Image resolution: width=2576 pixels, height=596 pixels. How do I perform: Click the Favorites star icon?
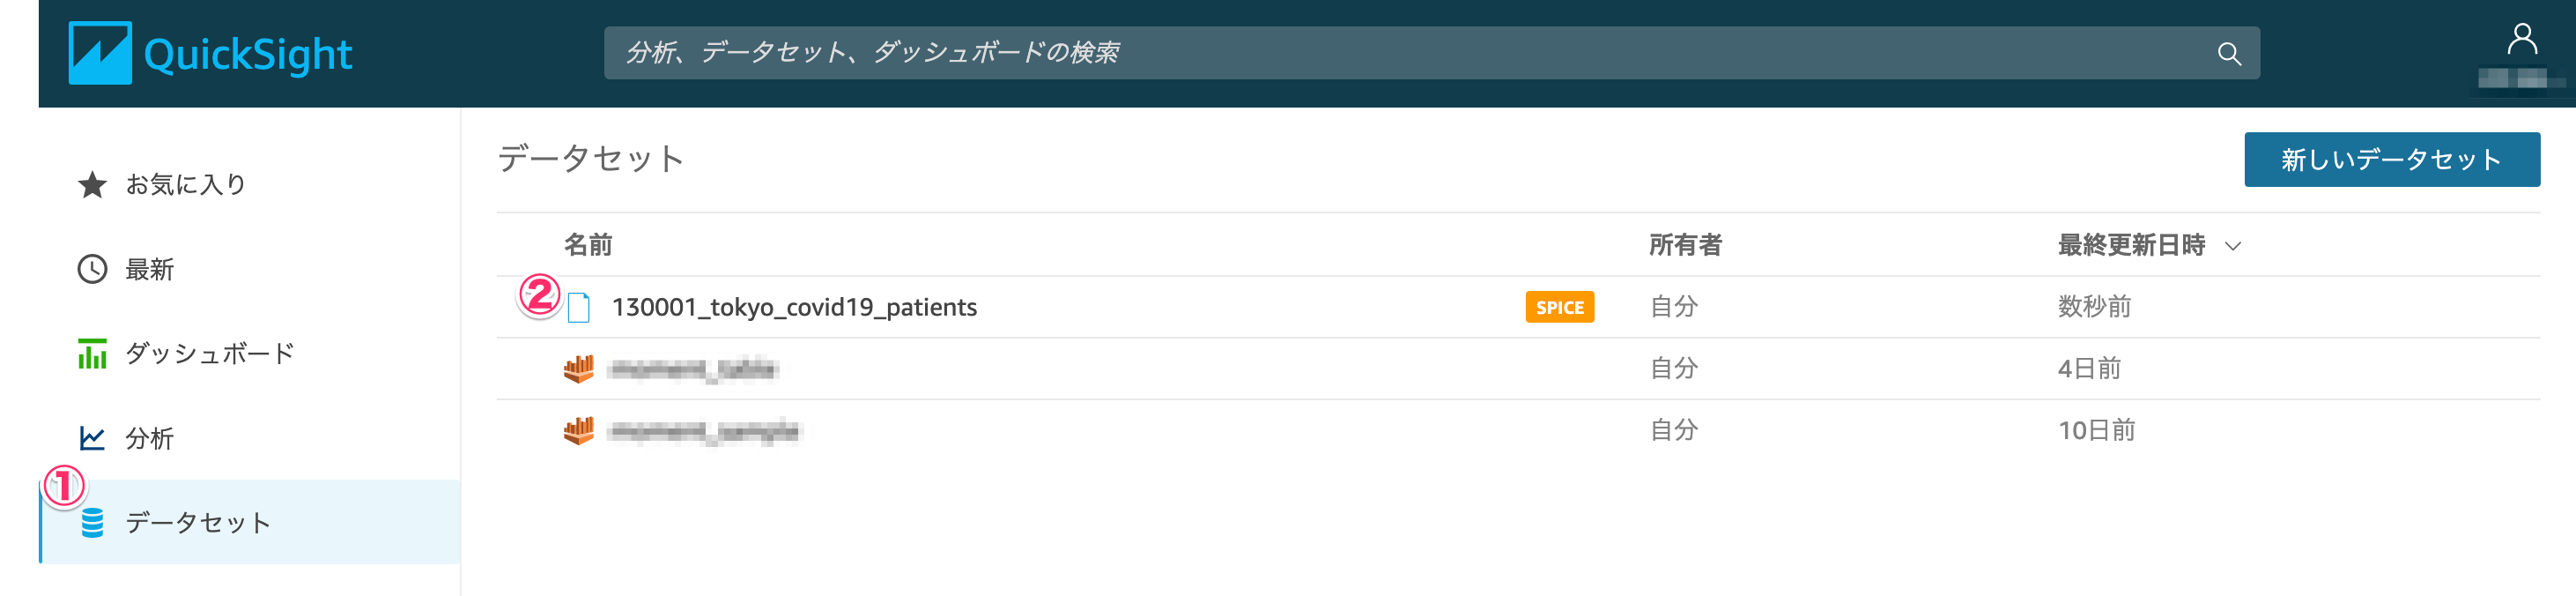(x=92, y=185)
